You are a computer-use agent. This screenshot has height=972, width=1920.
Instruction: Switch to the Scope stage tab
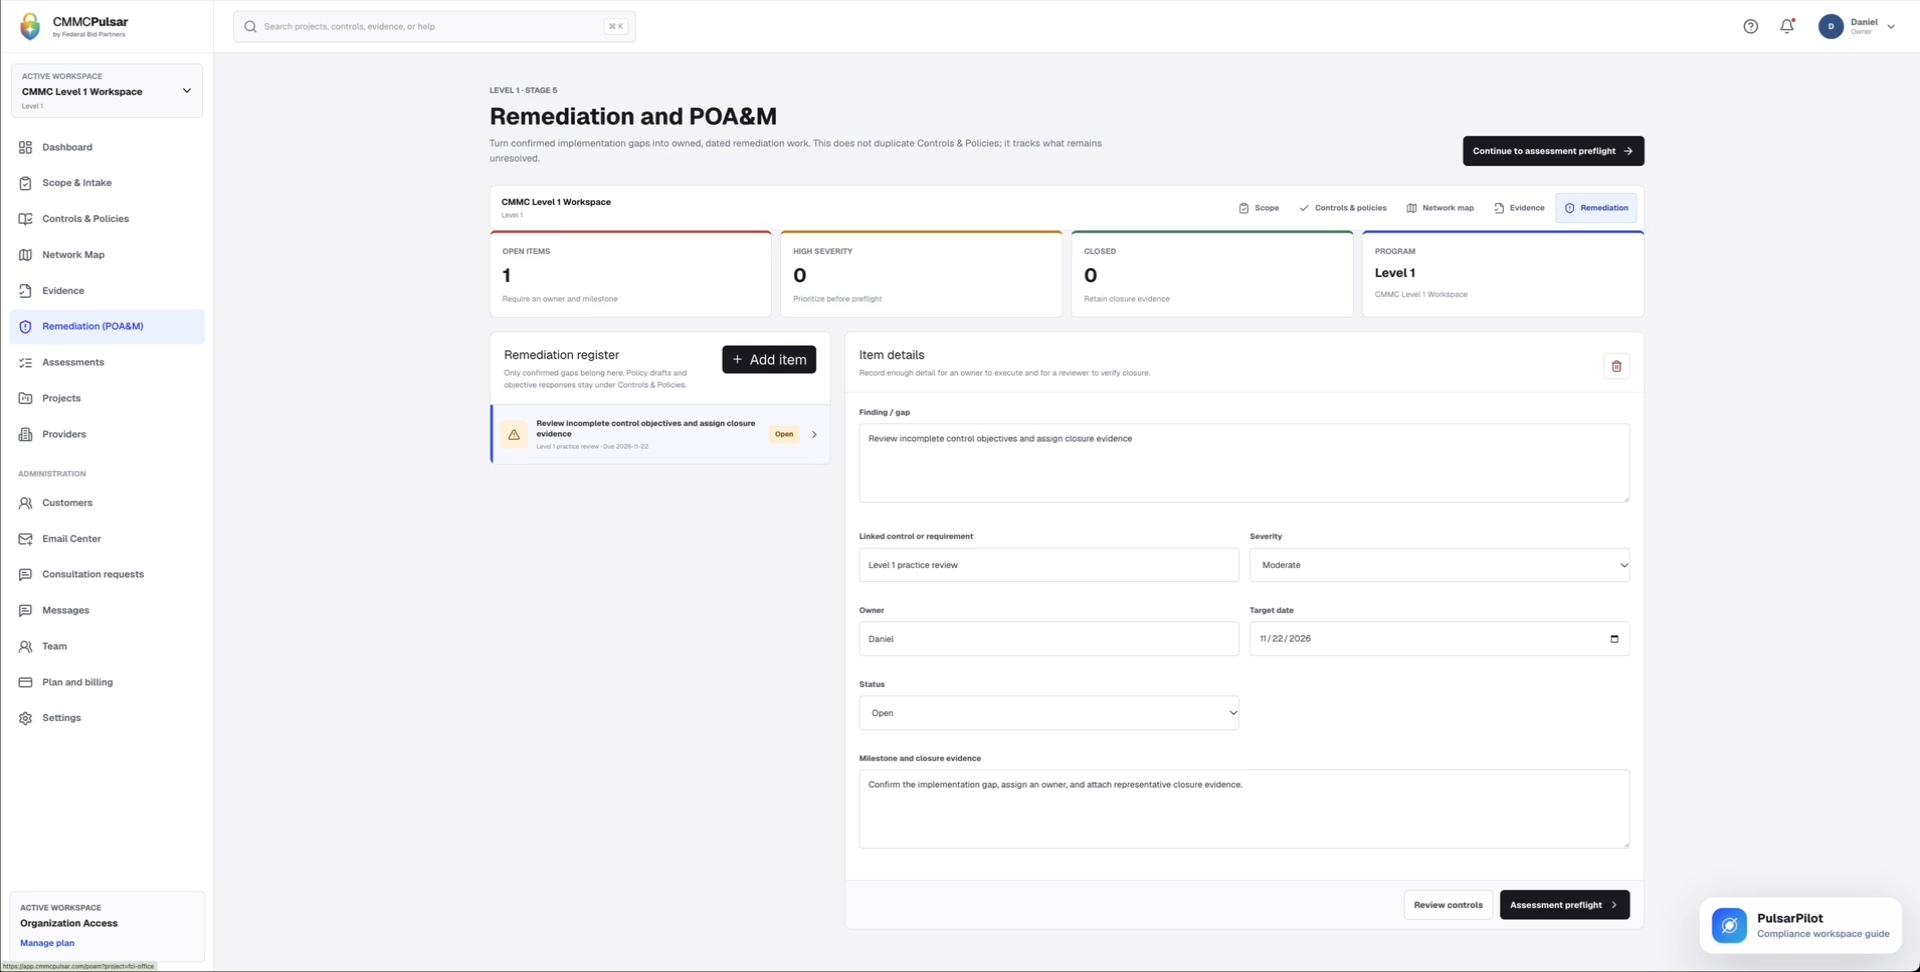1259,208
